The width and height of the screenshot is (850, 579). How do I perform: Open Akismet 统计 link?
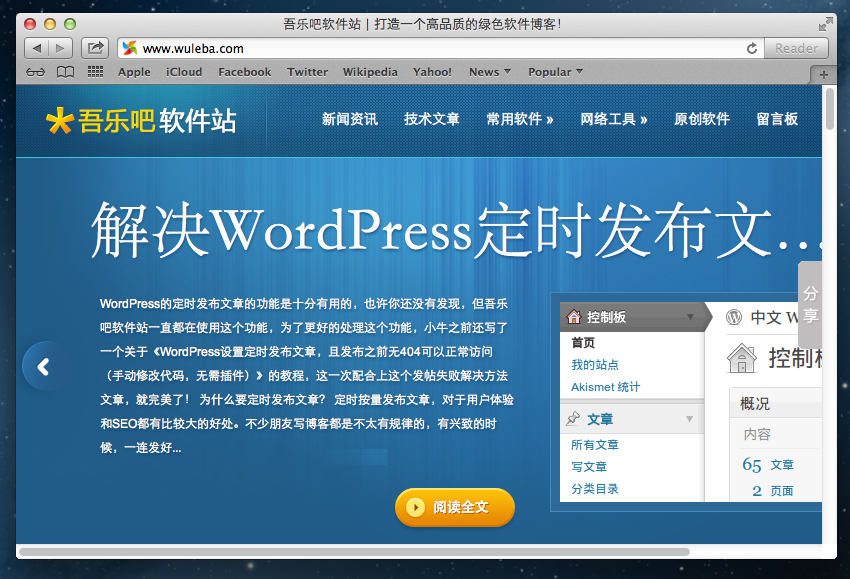click(x=606, y=387)
